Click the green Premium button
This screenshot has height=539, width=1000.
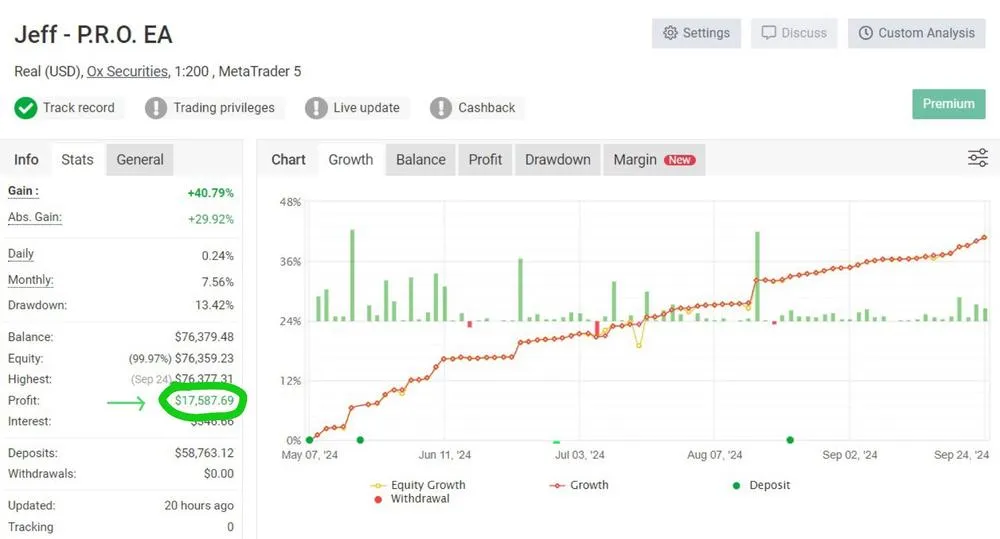pyautogui.click(x=948, y=103)
